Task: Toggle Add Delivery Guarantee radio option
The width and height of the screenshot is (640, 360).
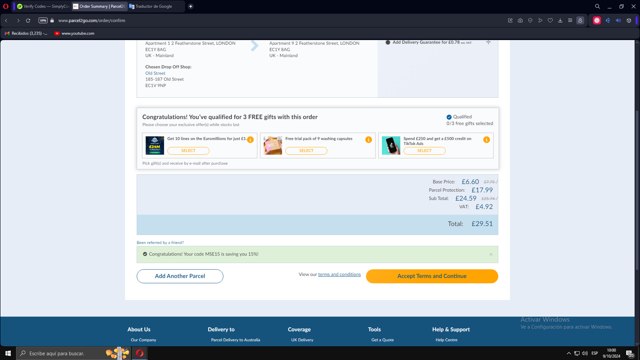Action: pyautogui.click(x=388, y=42)
